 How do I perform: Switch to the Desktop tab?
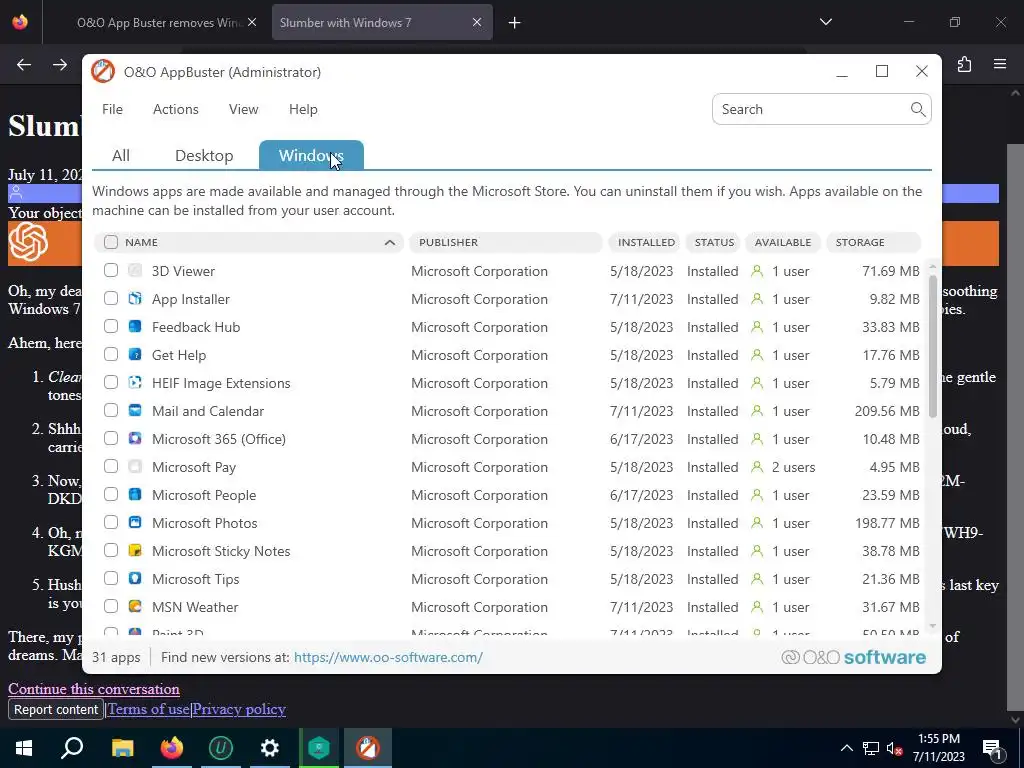click(x=204, y=155)
